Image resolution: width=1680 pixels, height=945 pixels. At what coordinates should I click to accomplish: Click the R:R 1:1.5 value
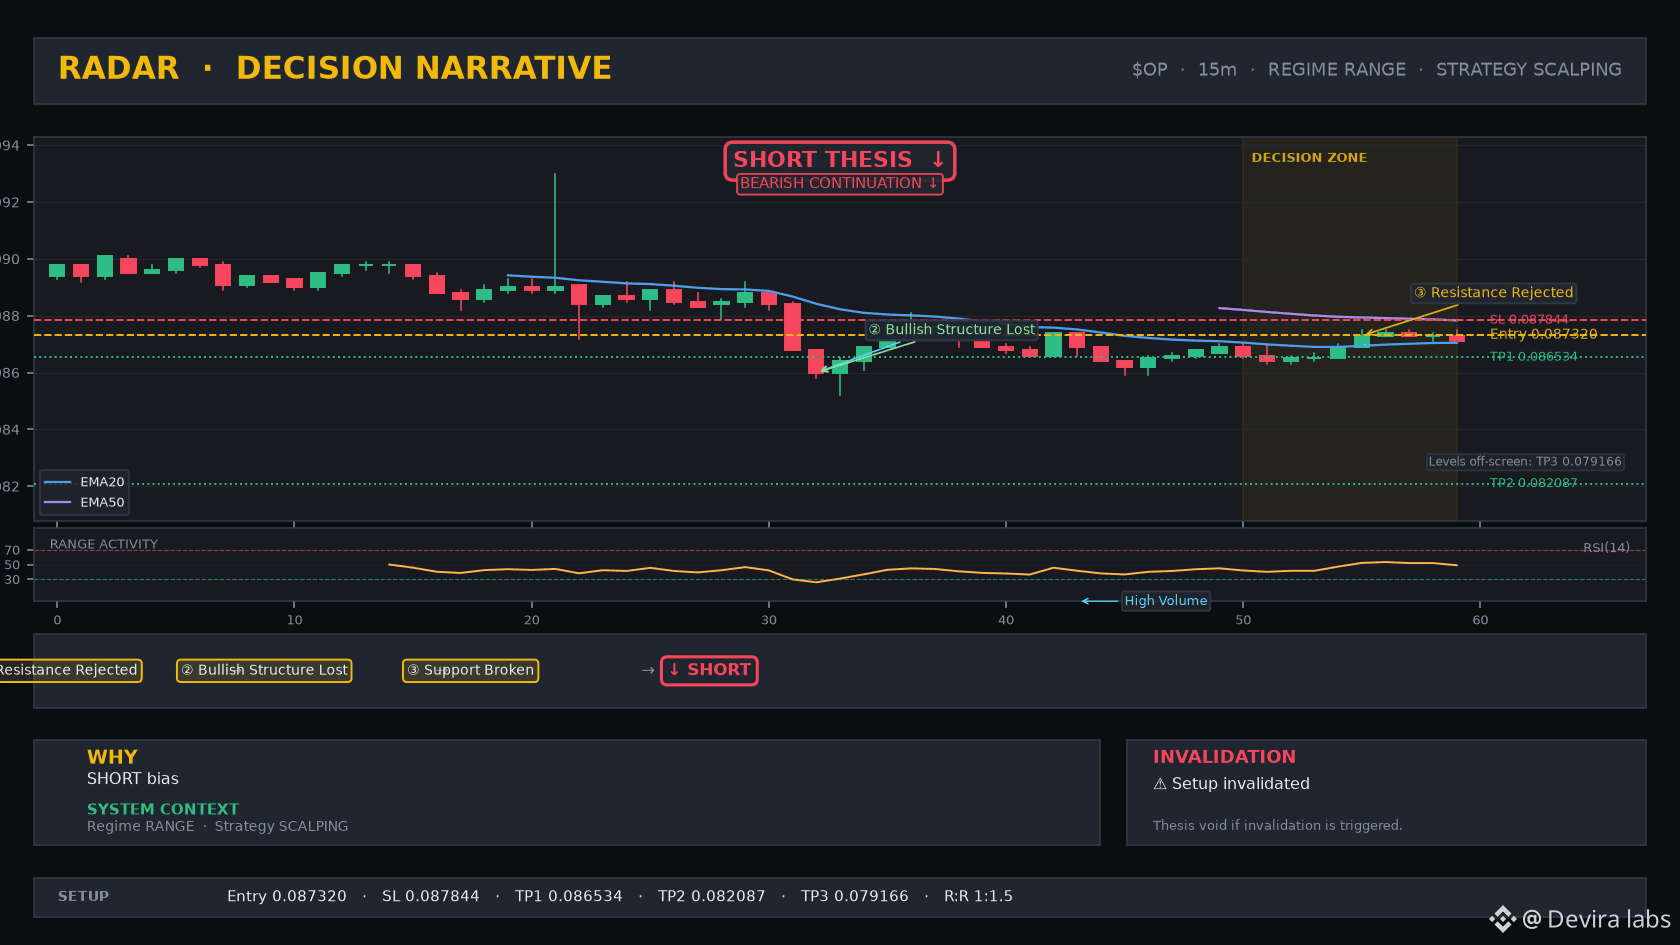(x=979, y=896)
